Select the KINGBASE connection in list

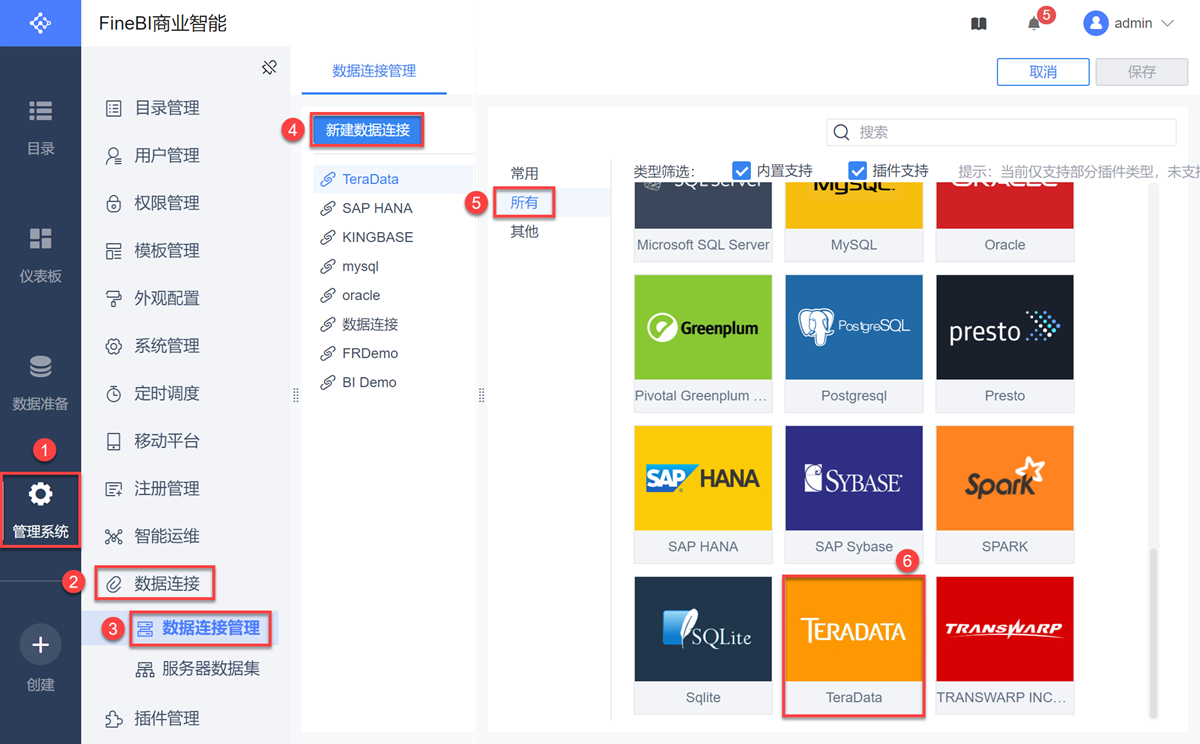(392, 237)
